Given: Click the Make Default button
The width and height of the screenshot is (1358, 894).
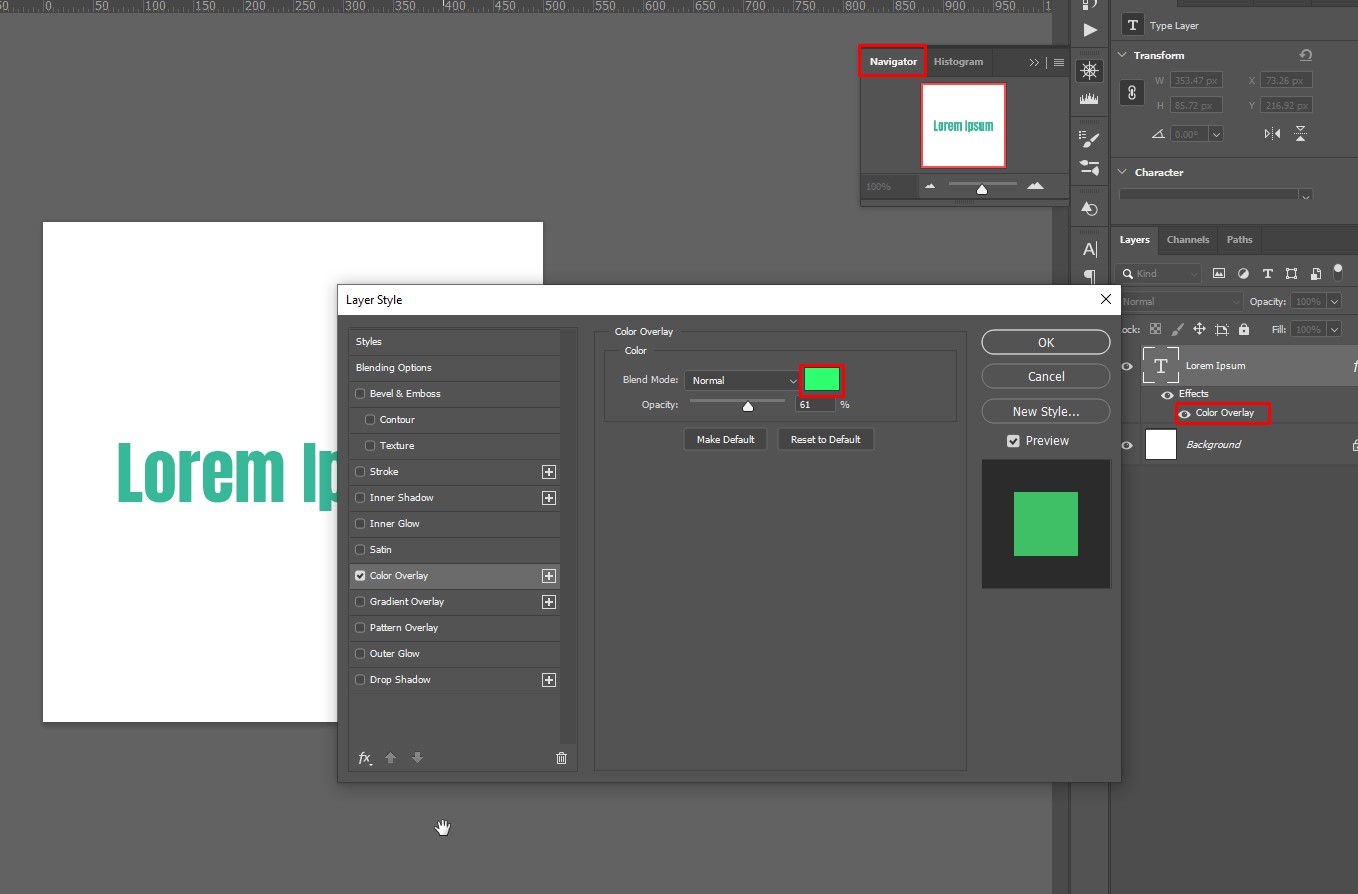Looking at the screenshot, I should click(725, 440).
